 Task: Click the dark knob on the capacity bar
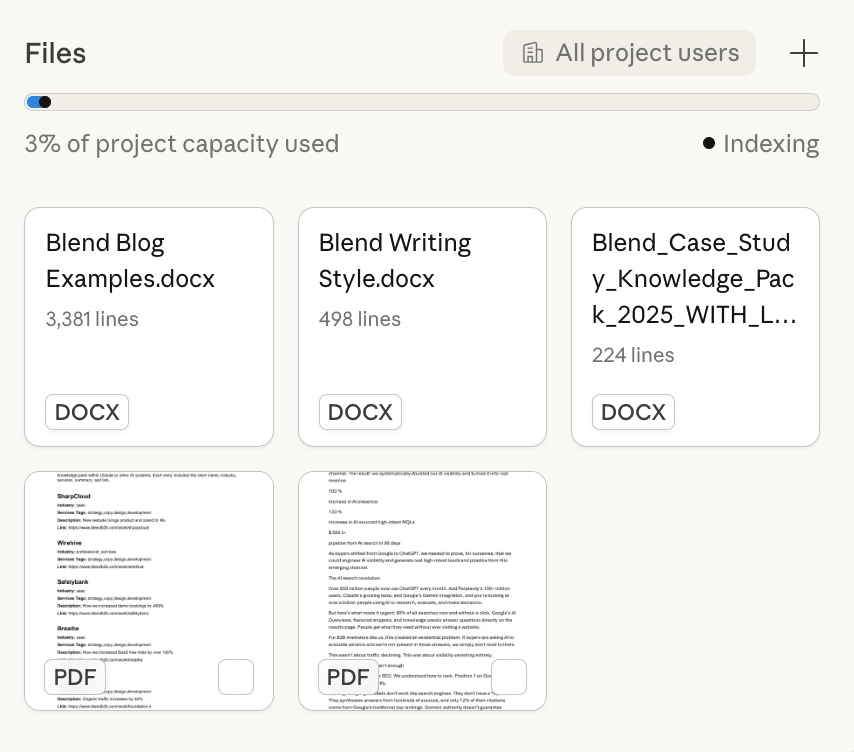pos(45,102)
